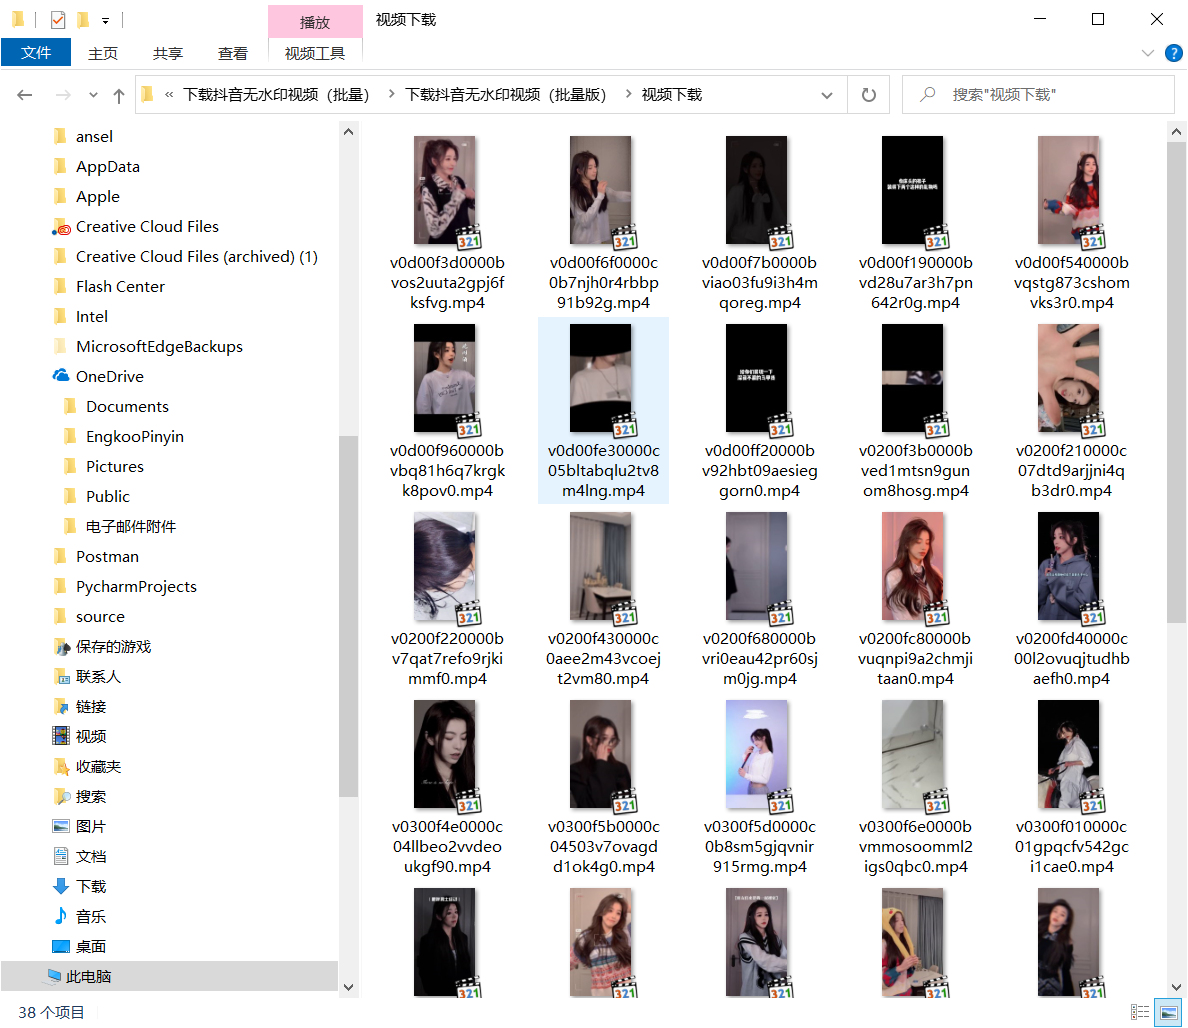Switch to details view in the status bar

(x=1139, y=1013)
